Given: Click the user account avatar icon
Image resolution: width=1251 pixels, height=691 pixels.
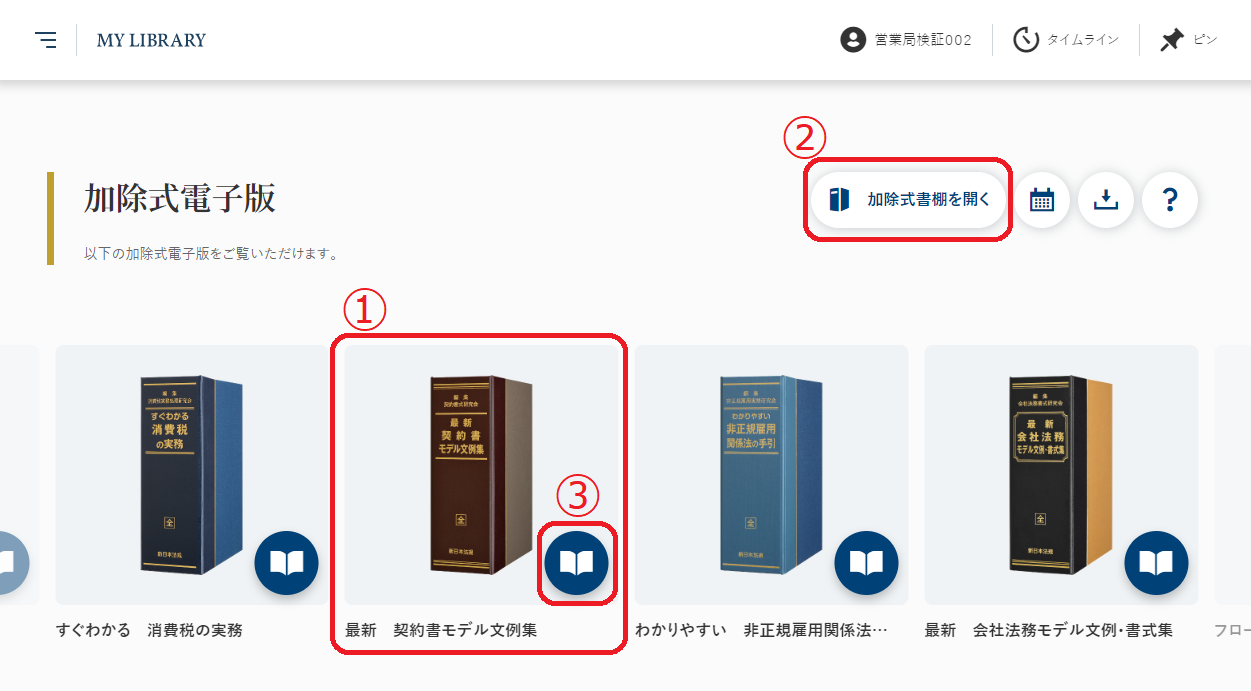Looking at the screenshot, I should click(x=853, y=40).
